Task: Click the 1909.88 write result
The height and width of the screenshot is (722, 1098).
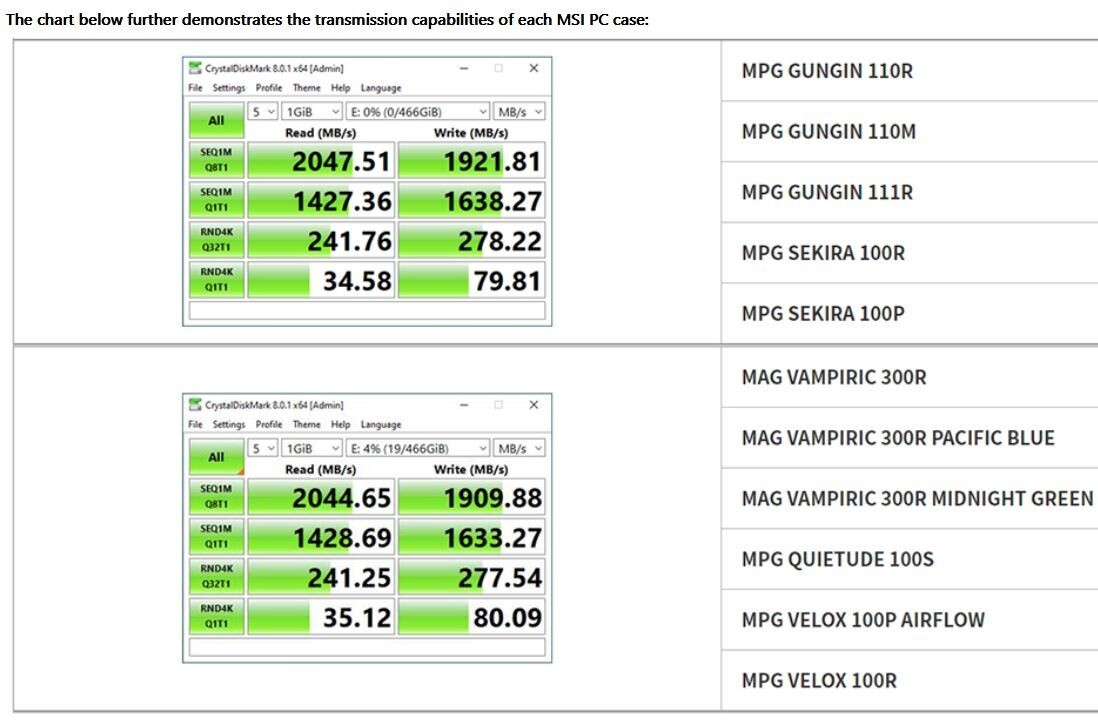Action: coord(471,498)
